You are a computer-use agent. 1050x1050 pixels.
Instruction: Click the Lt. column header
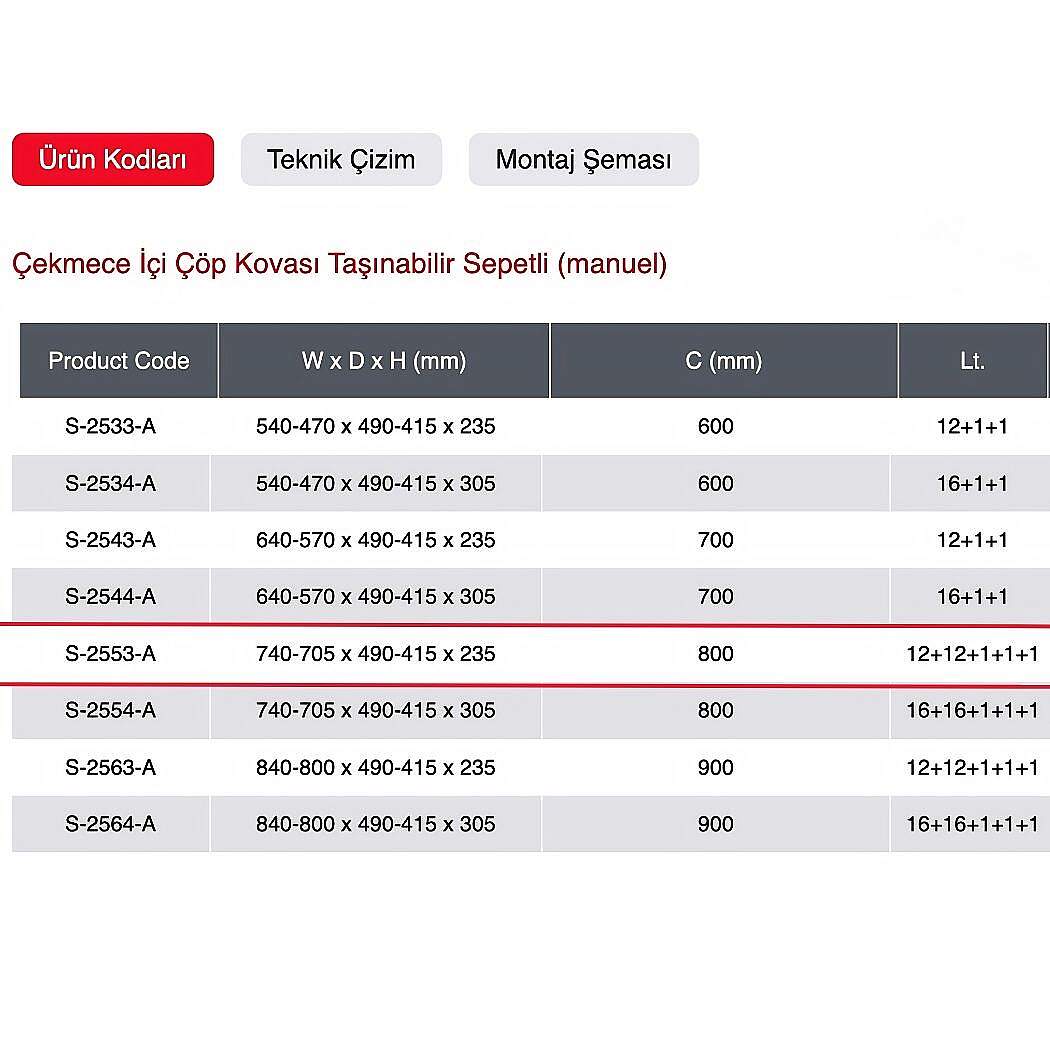tap(972, 360)
